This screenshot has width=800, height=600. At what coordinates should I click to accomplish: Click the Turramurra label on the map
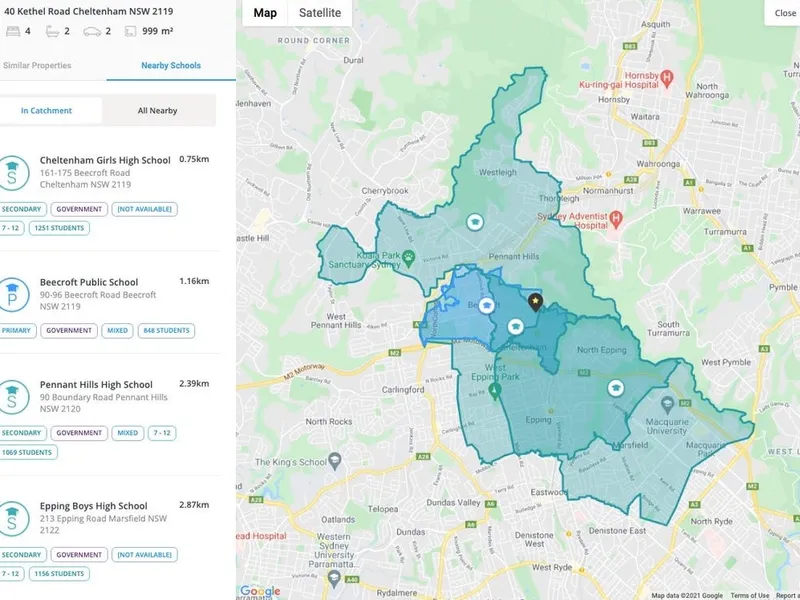[x=725, y=232]
